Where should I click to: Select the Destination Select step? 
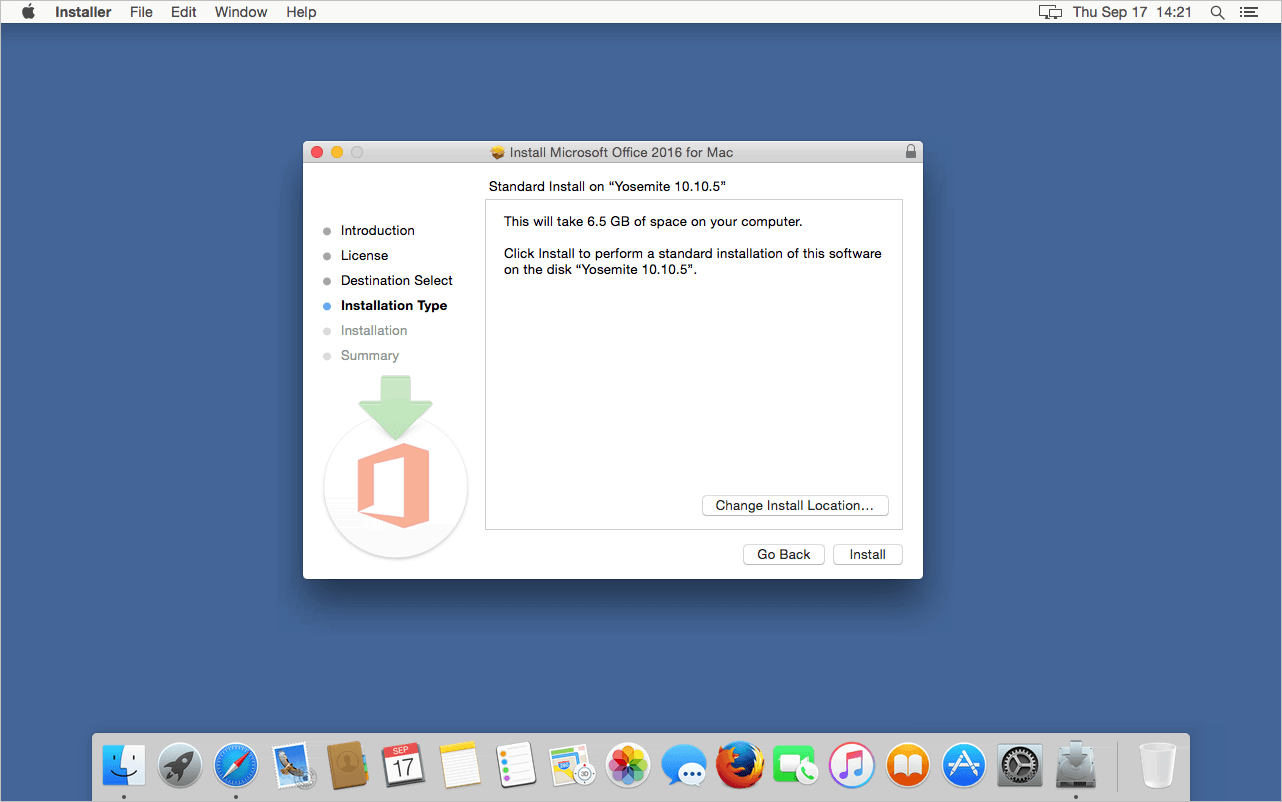pos(396,280)
